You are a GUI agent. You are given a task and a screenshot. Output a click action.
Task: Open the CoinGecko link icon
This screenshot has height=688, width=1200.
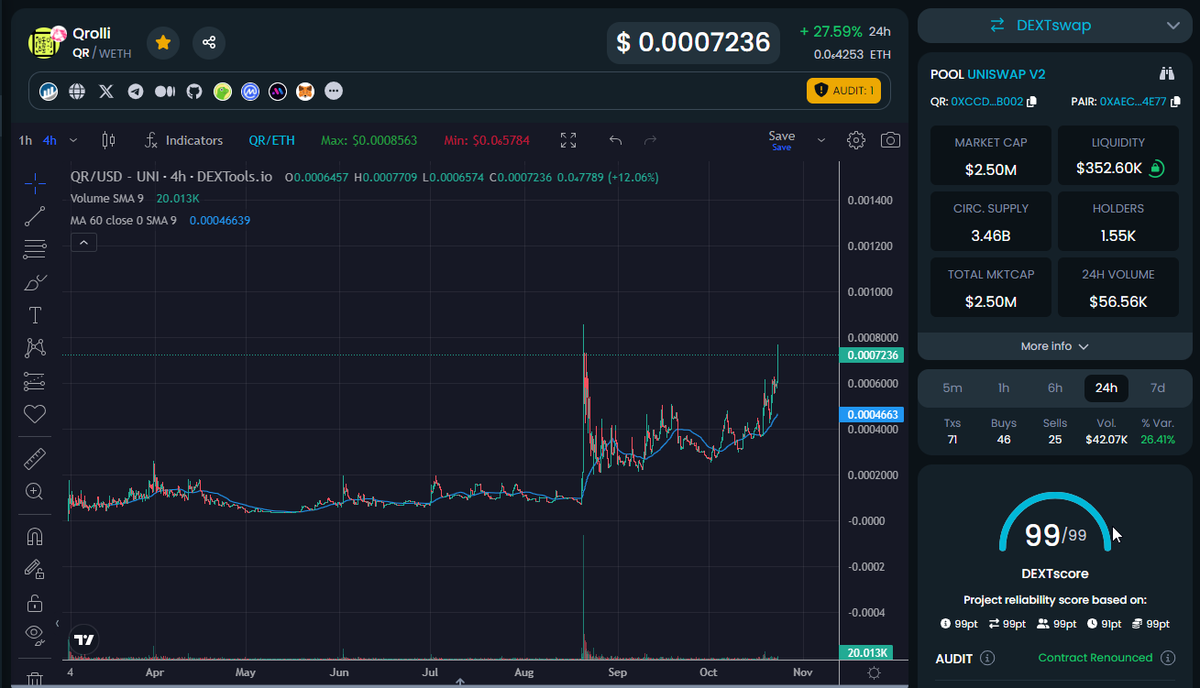pyautogui.click(x=223, y=91)
